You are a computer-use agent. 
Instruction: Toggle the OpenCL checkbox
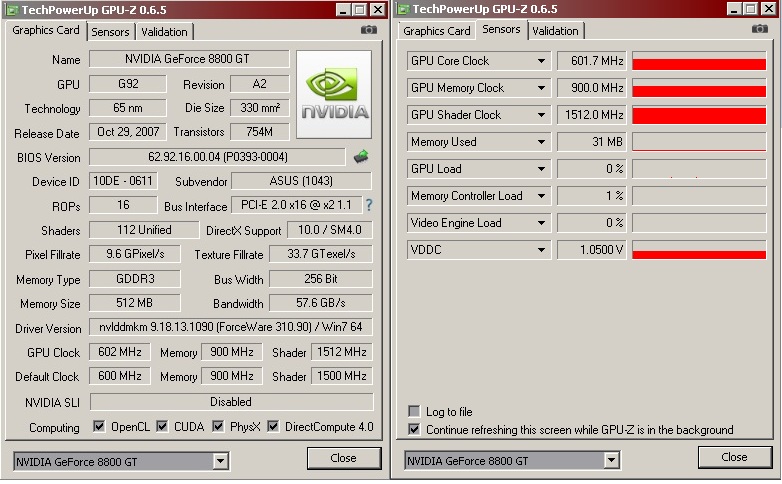click(99, 426)
